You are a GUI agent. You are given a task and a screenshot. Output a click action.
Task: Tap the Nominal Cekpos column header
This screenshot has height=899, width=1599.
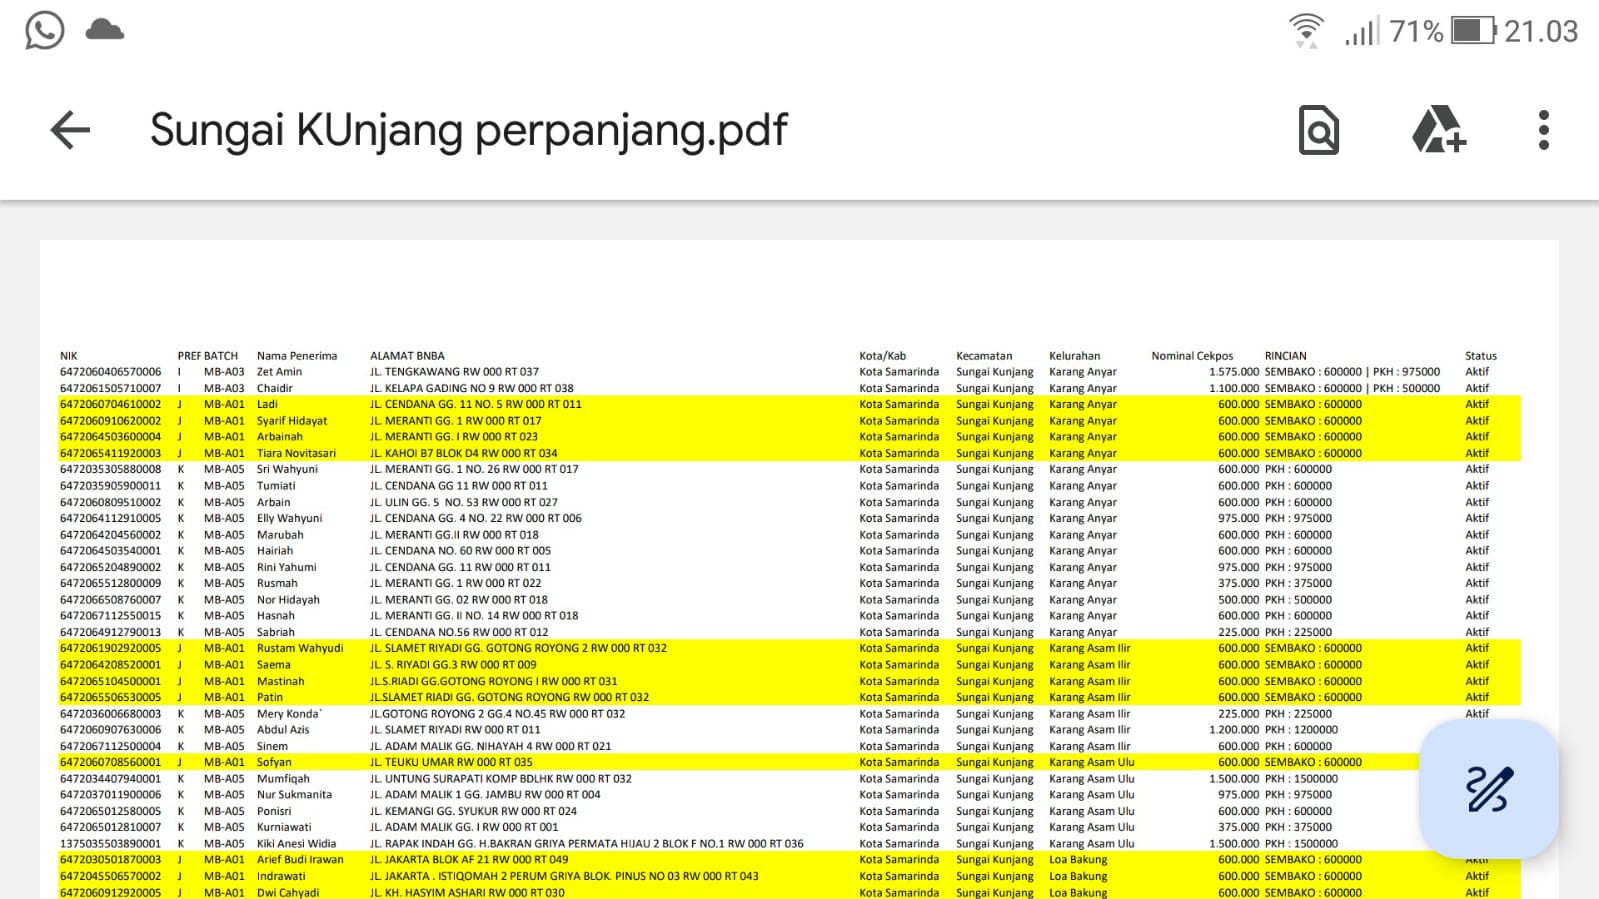tap(1192, 356)
